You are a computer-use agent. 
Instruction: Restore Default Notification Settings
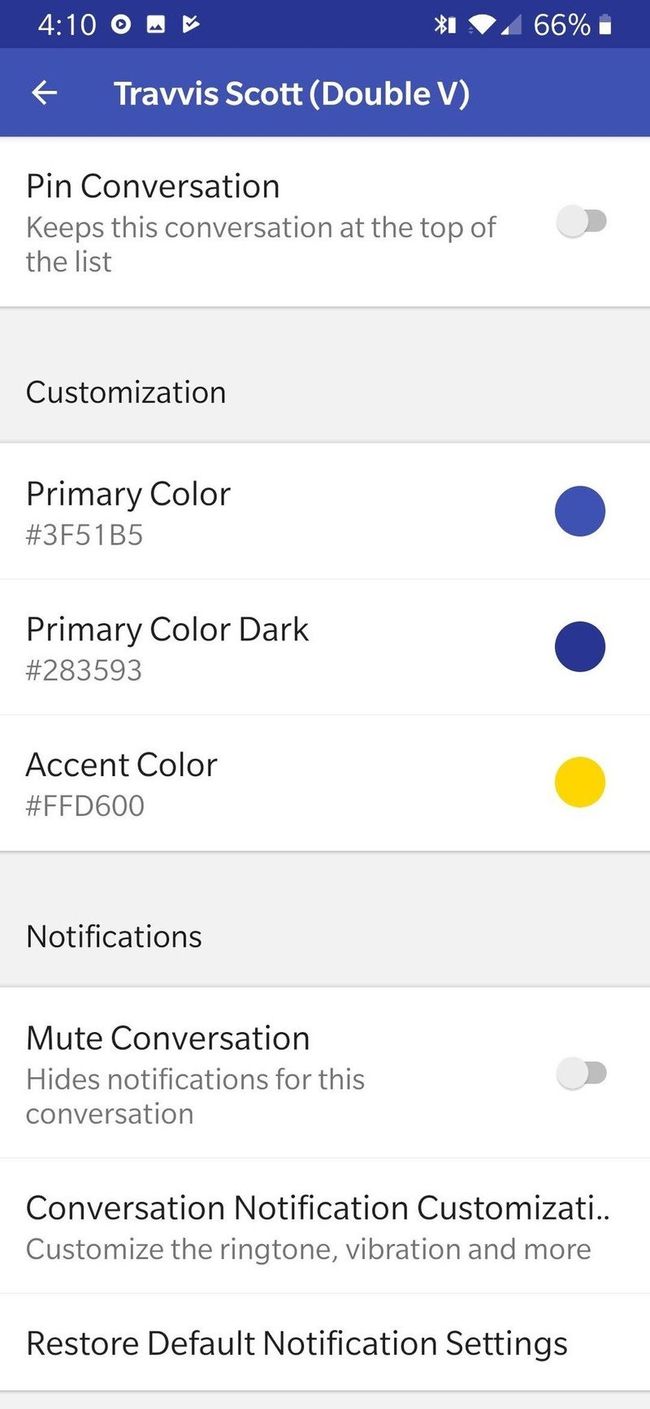click(x=297, y=1343)
